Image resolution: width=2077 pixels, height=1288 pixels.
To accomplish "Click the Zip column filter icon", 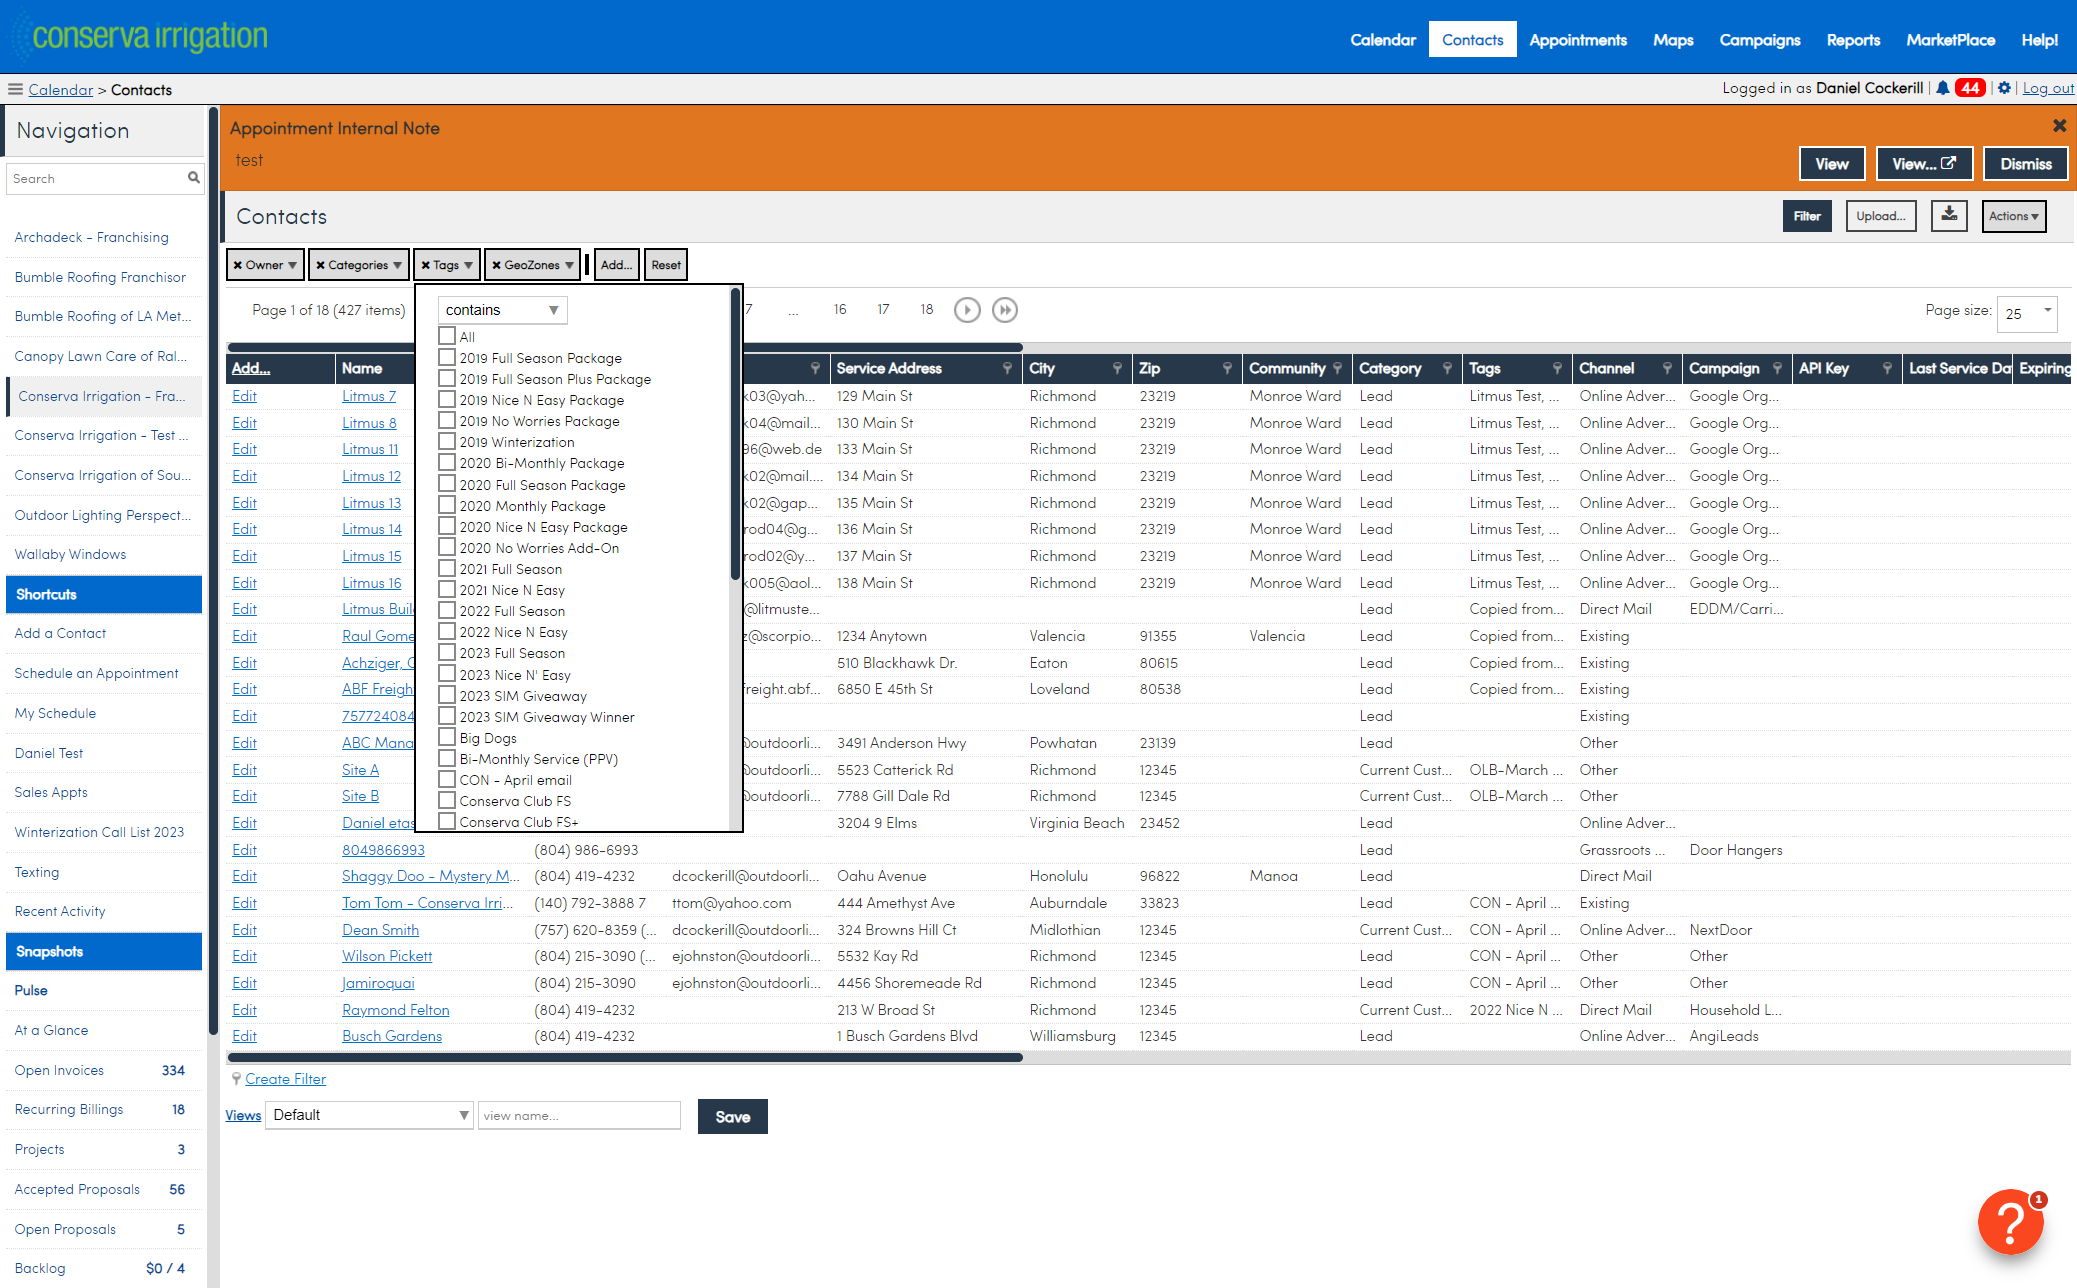I will tap(1227, 368).
